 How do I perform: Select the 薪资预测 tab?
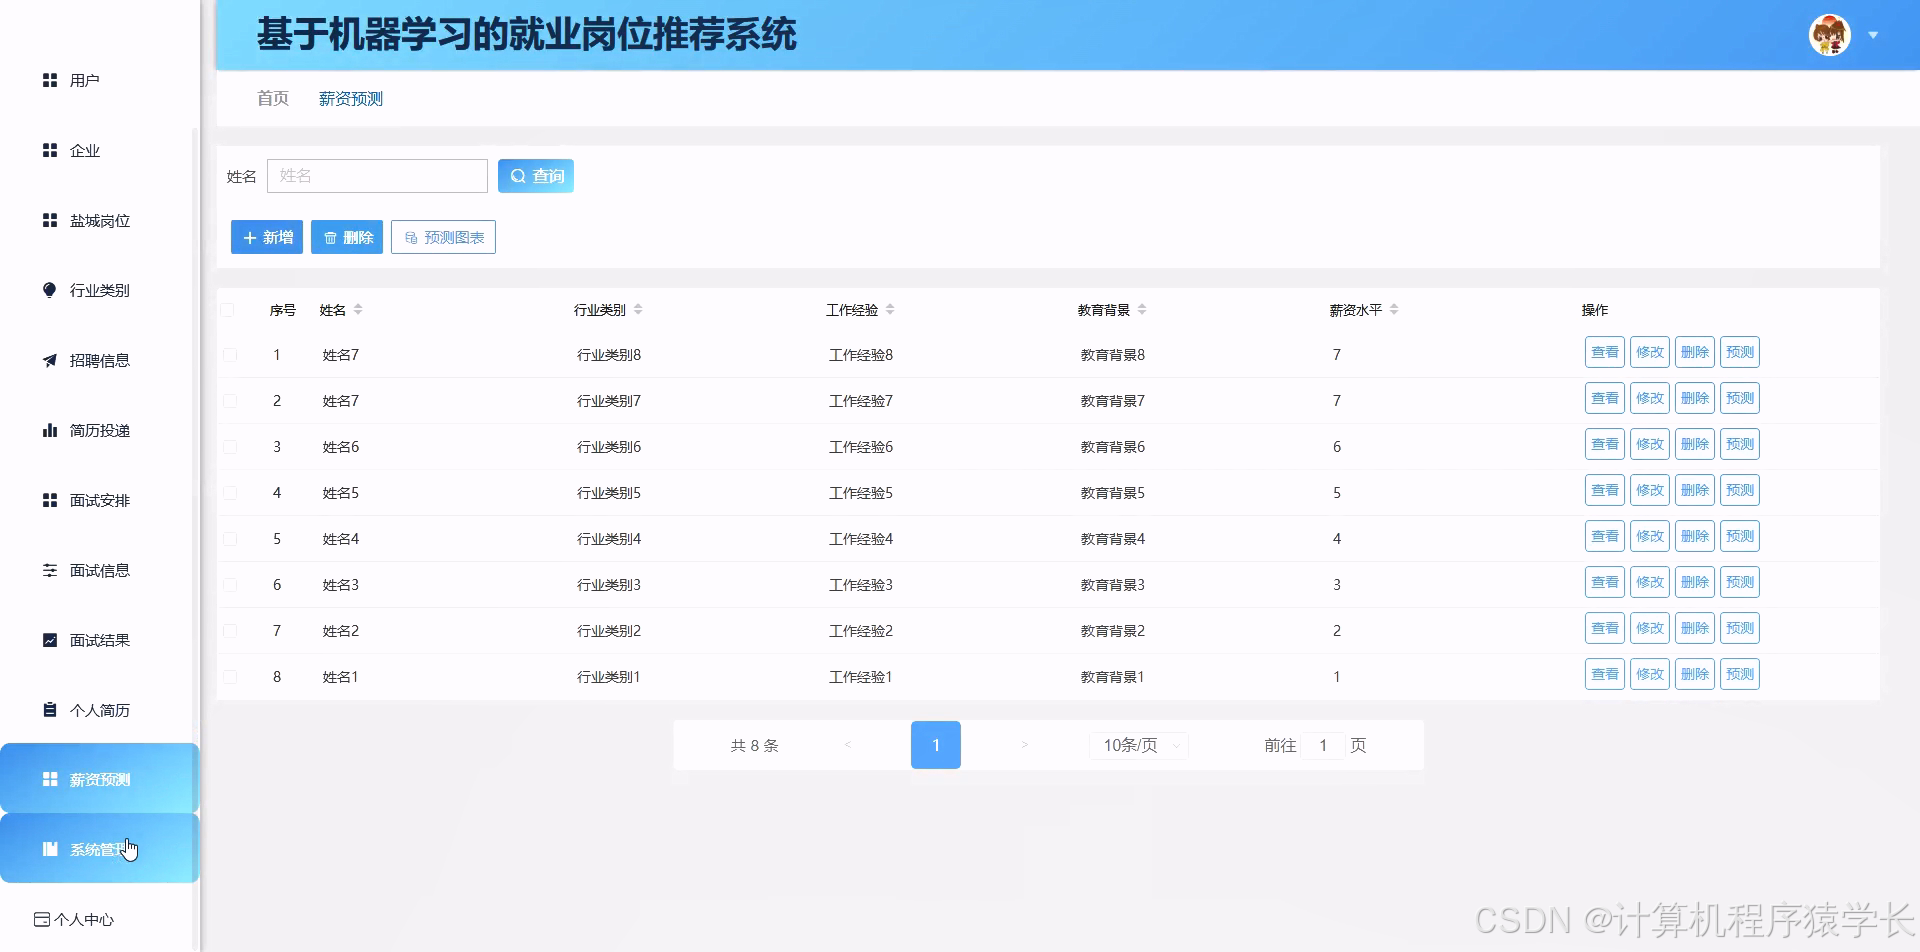point(350,98)
